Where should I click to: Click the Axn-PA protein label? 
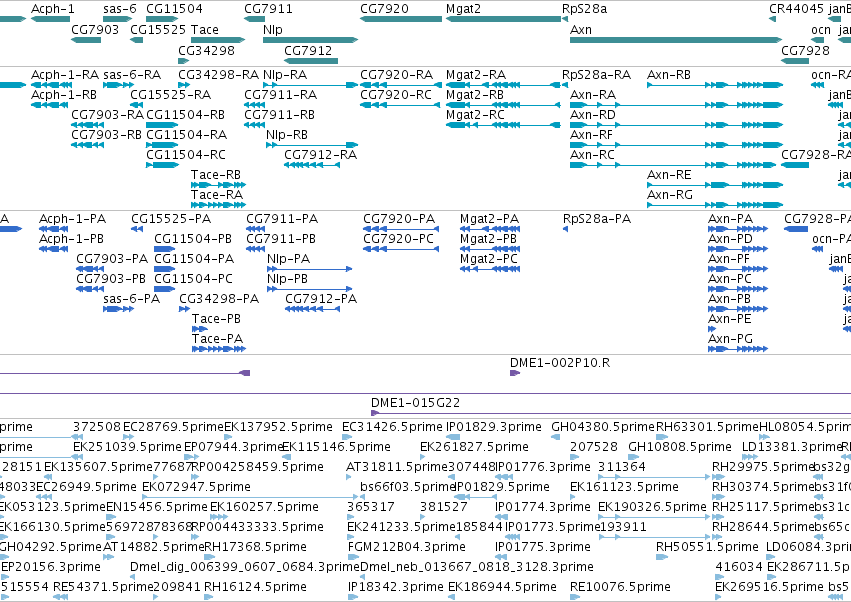coord(731,219)
